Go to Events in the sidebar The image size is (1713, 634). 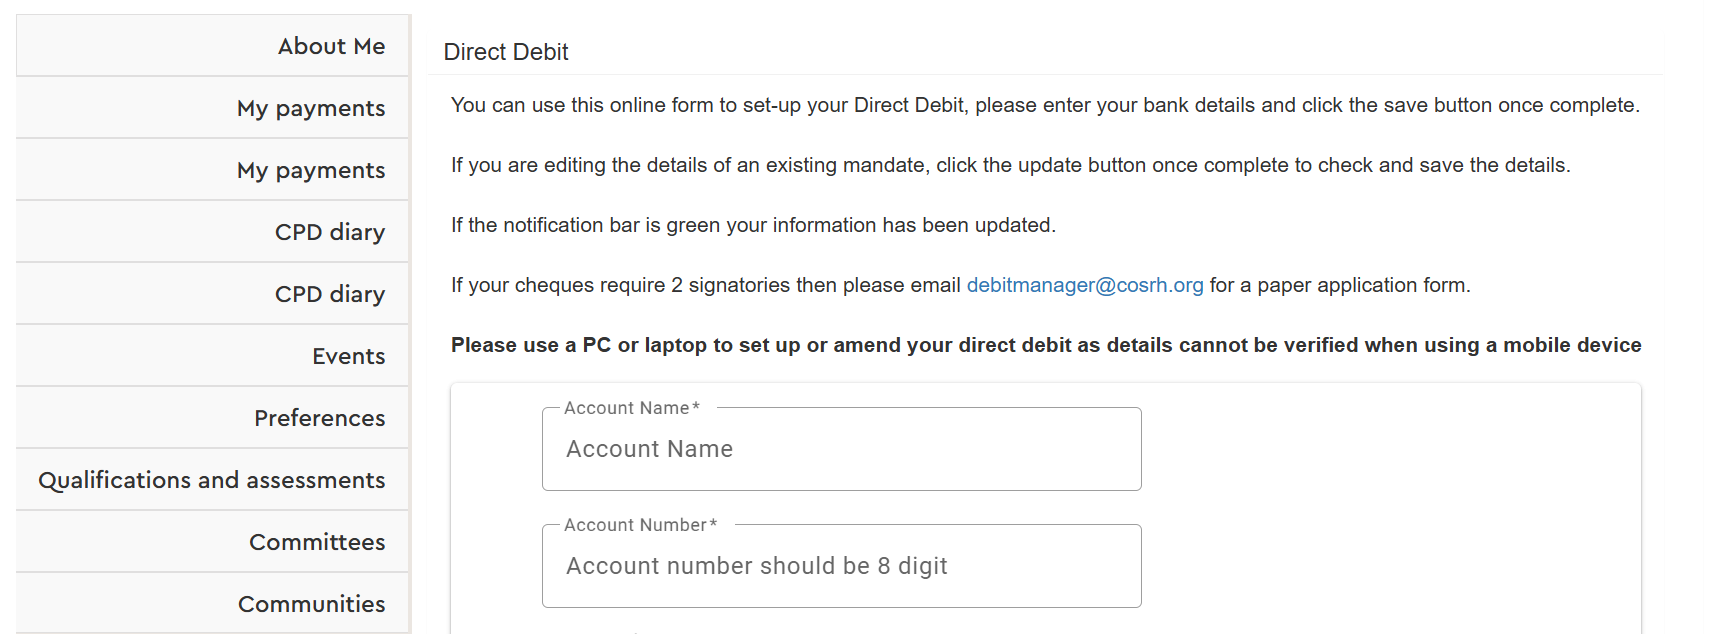(x=348, y=356)
